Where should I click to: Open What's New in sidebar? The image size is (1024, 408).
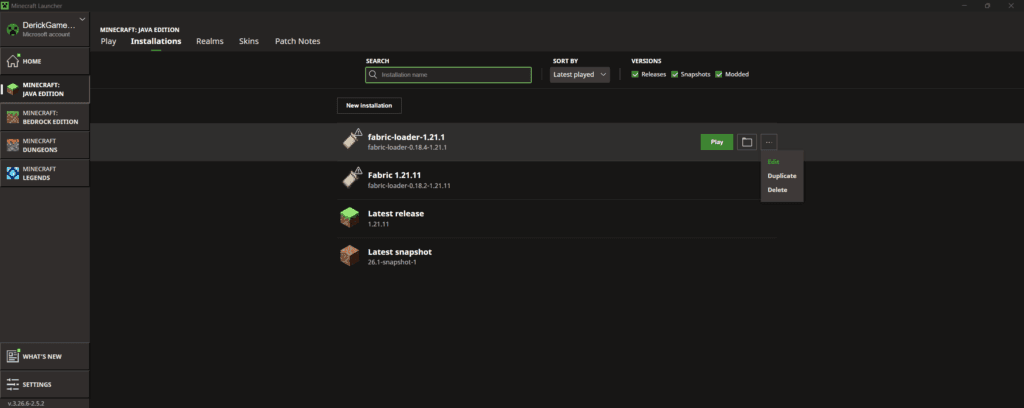pyautogui.click(x=45, y=356)
